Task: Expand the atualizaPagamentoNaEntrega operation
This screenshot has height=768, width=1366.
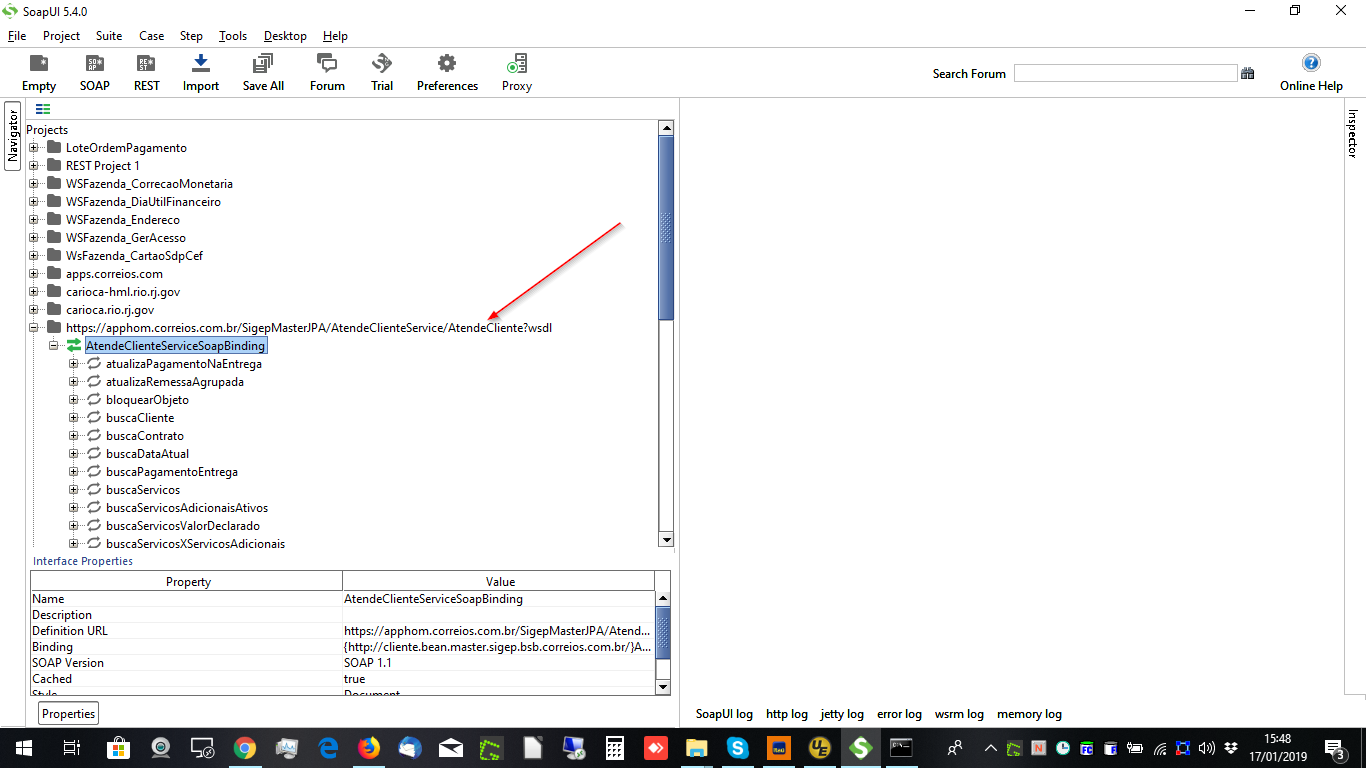Action: [74, 364]
